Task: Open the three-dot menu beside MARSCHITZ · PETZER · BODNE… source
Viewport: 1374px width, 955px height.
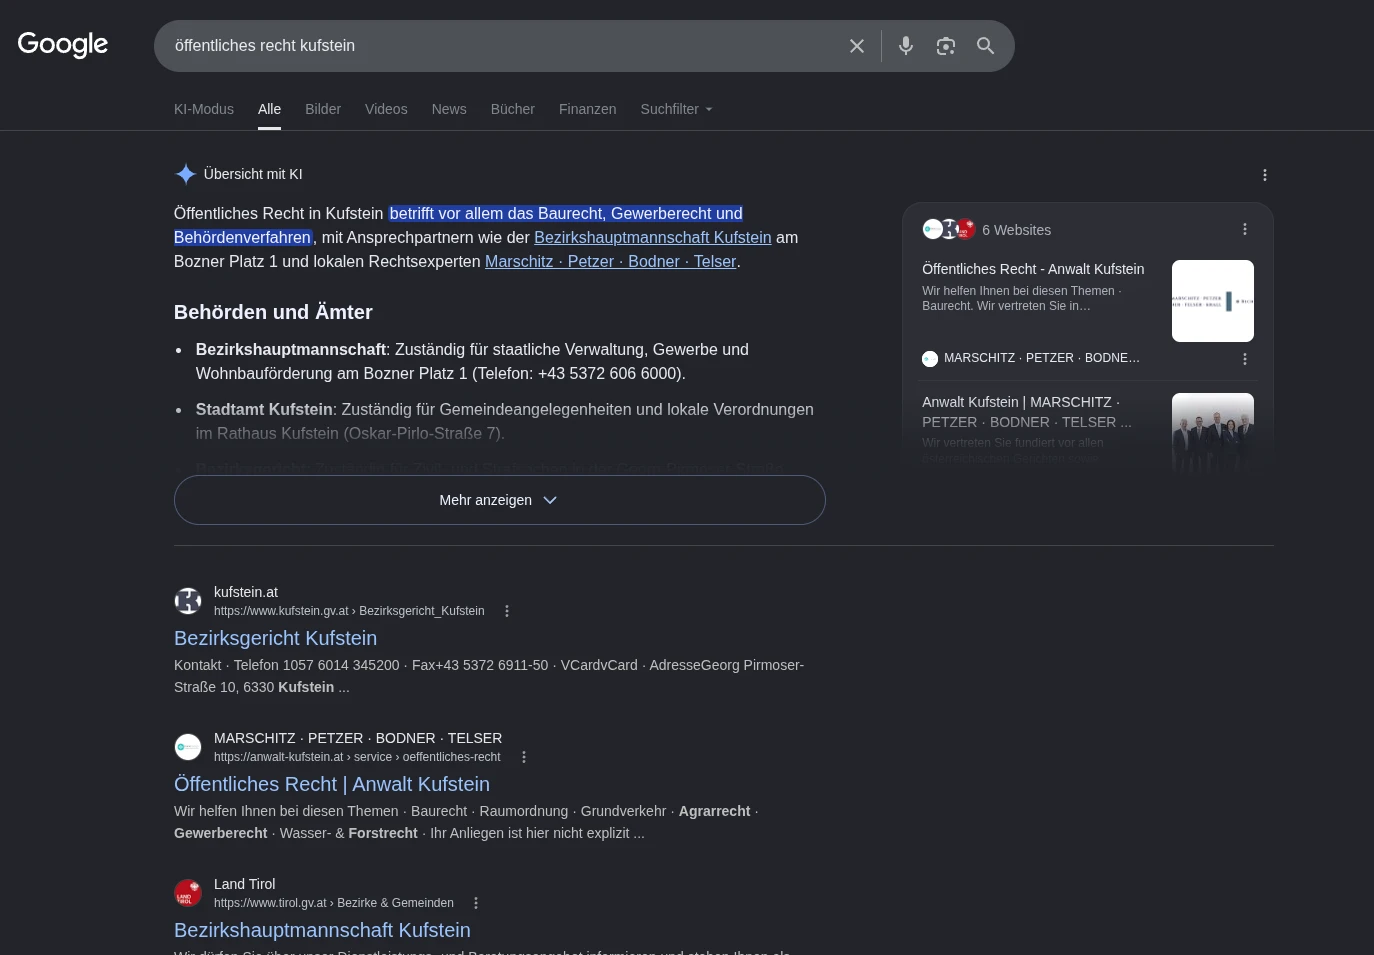Action: [x=1245, y=359]
